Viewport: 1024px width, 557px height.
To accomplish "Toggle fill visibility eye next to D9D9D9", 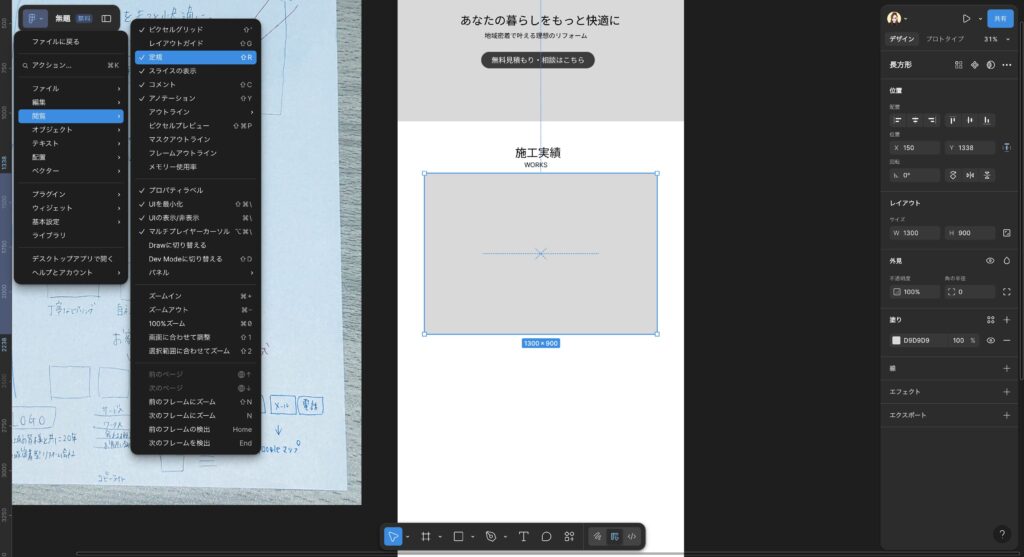I will pyautogui.click(x=990, y=340).
